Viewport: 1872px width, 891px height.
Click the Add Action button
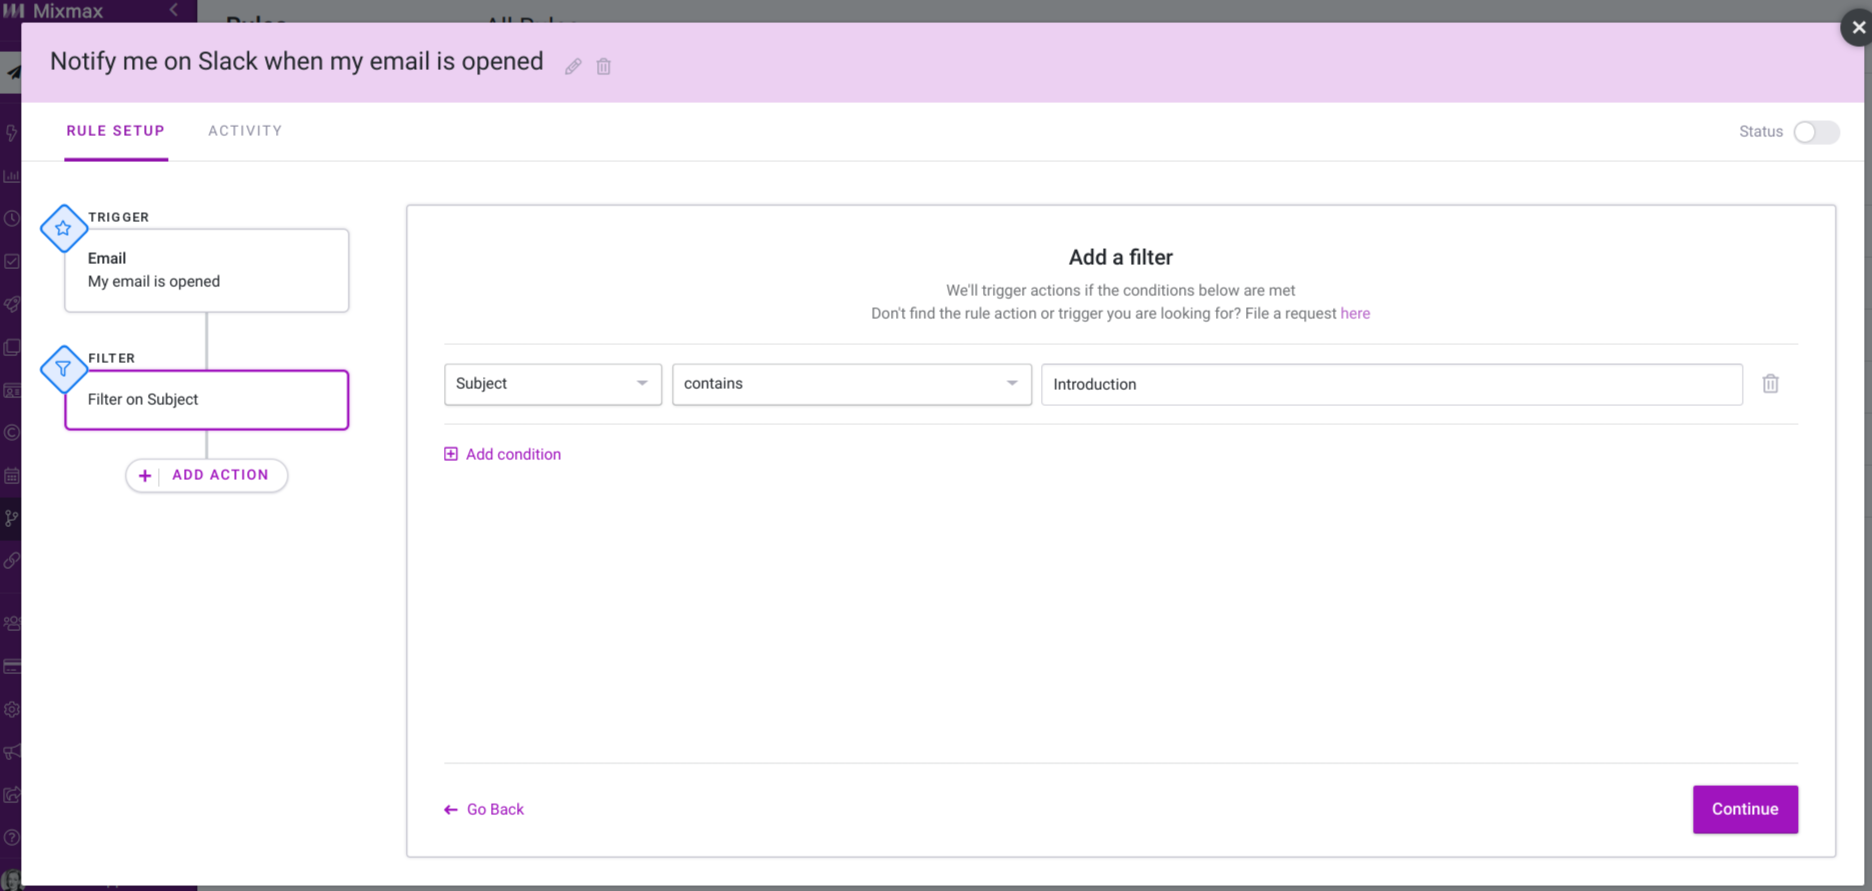(x=207, y=475)
